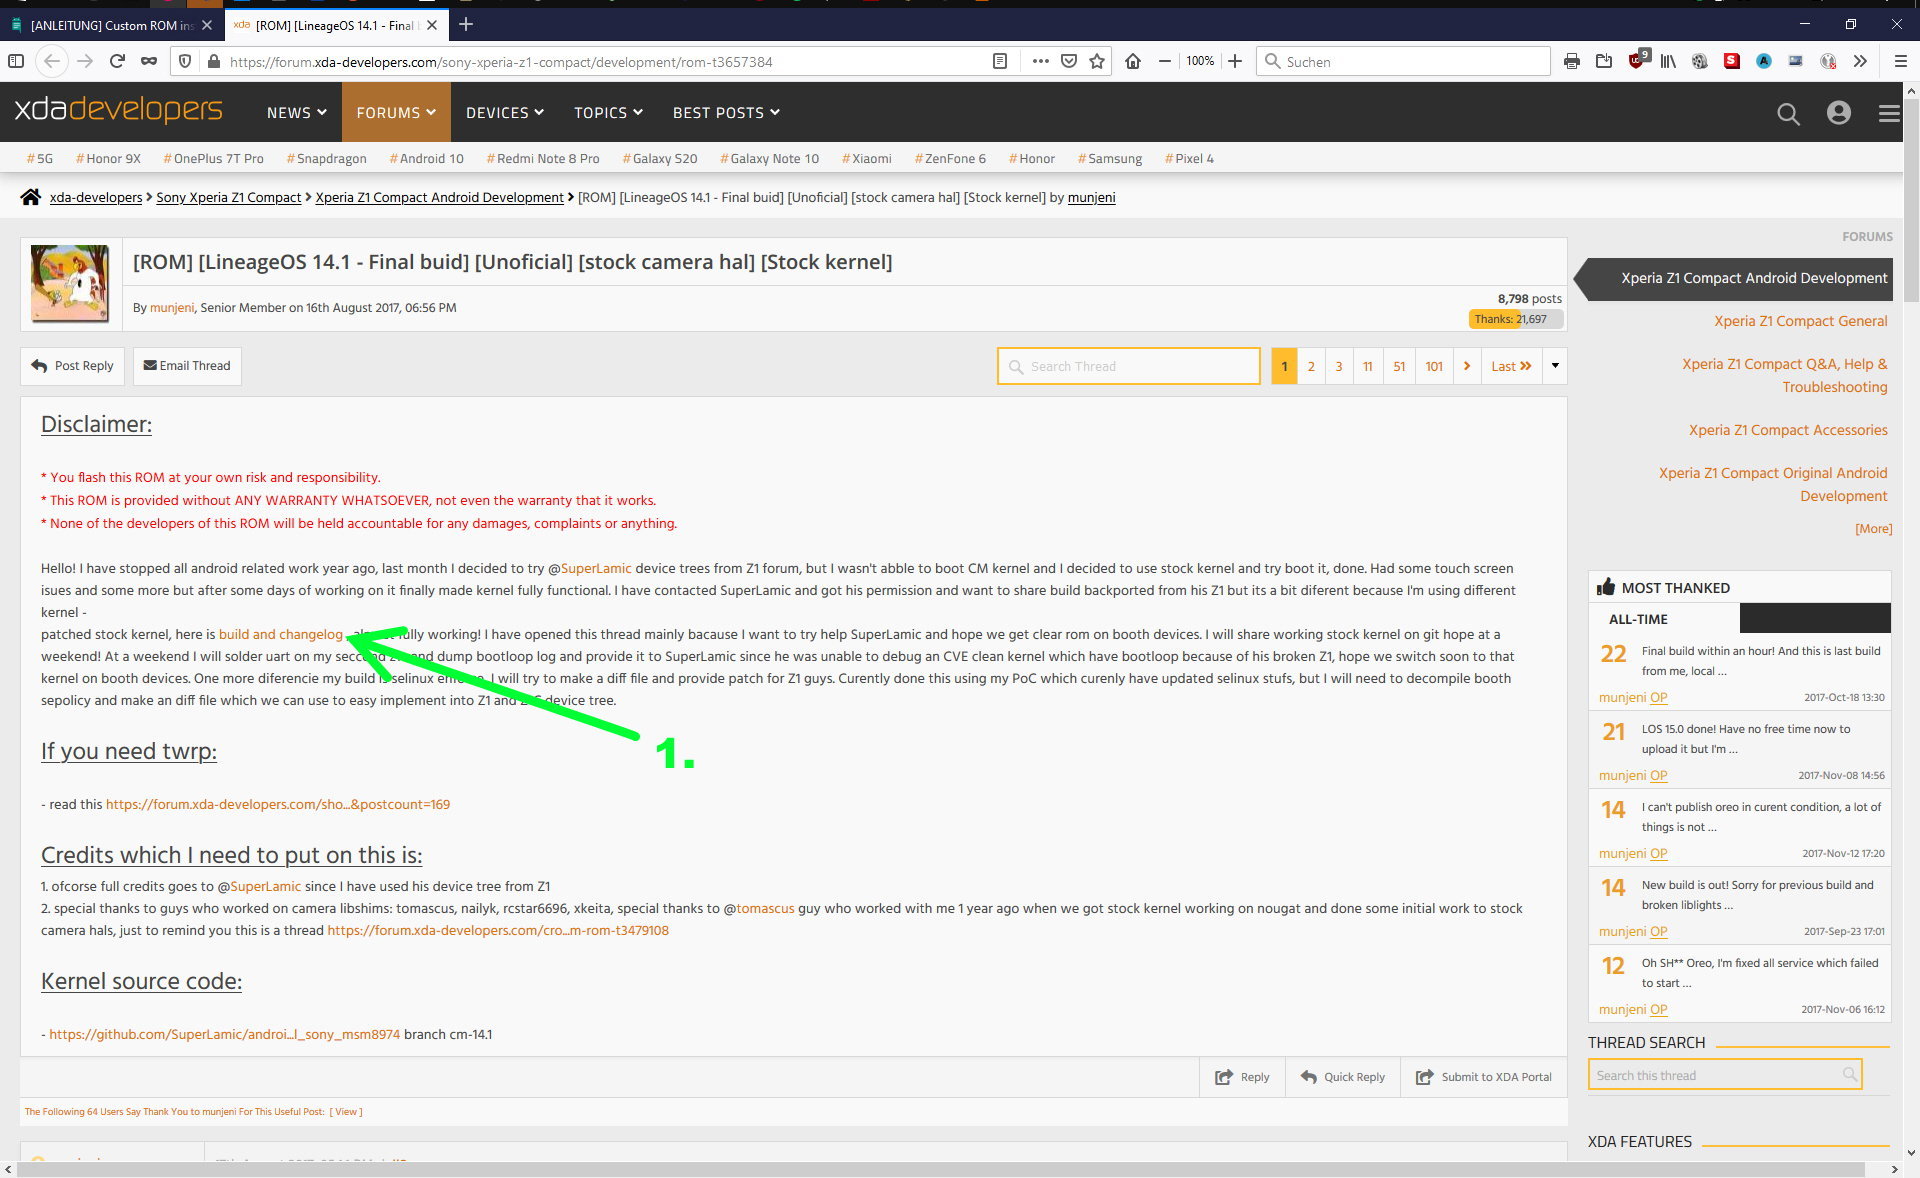Print the page using printer icon
1920x1178 pixels.
point(1572,61)
